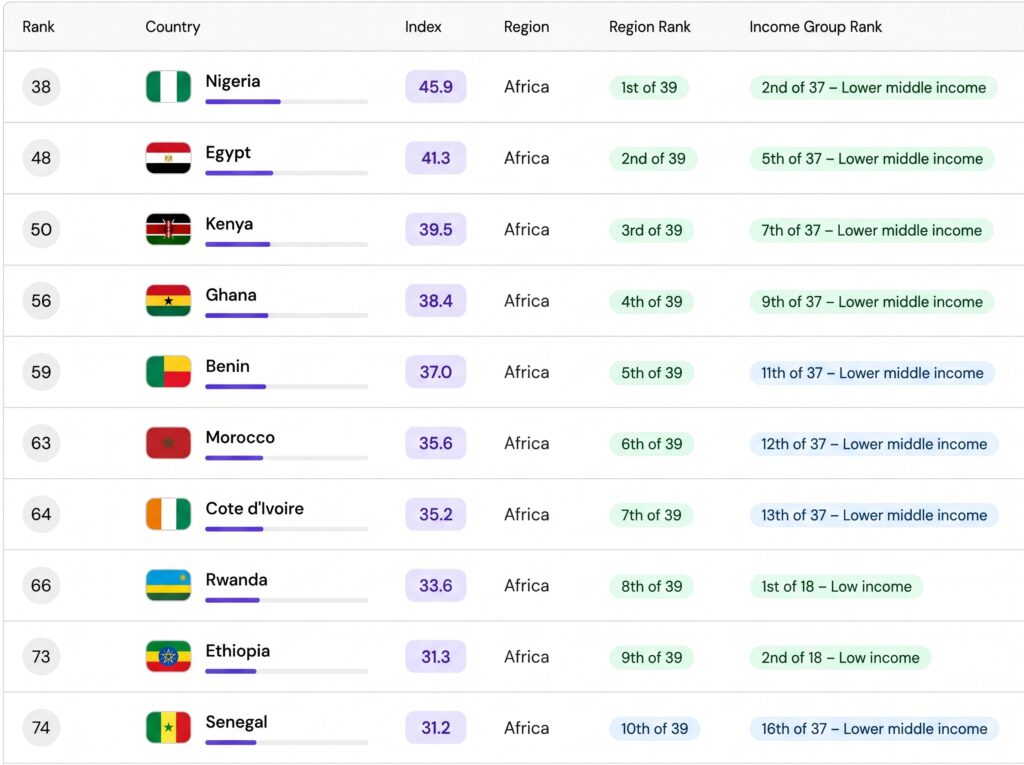Sort by the Index column header

pyautogui.click(x=423, y=27)
